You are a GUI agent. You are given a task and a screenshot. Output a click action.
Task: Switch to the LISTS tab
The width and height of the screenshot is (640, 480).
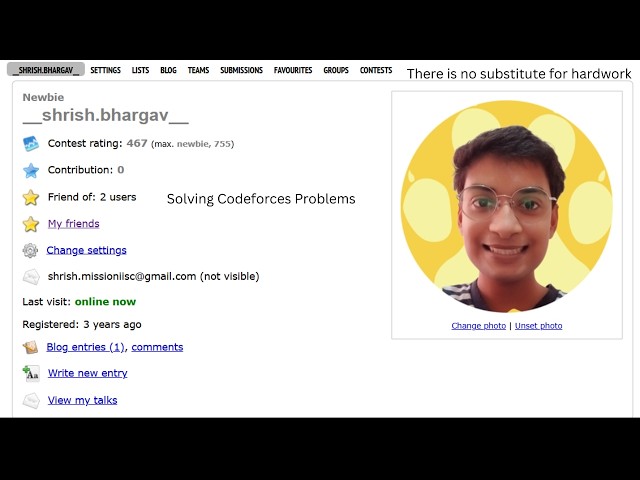tap(140, 70)
